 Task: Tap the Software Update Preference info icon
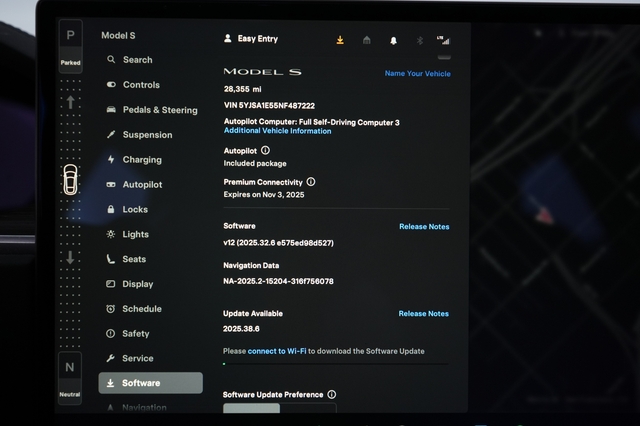[332, 394]
